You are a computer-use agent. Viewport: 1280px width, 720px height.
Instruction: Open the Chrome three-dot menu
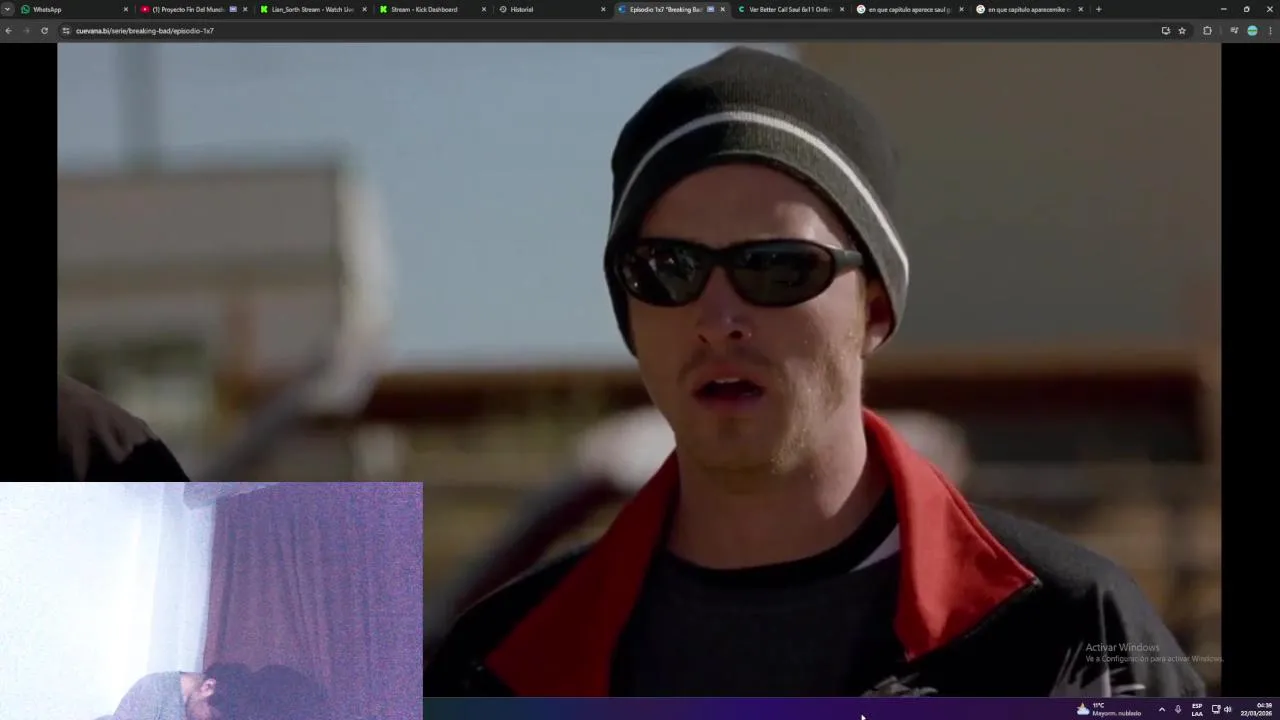(x=1271, y=31)
